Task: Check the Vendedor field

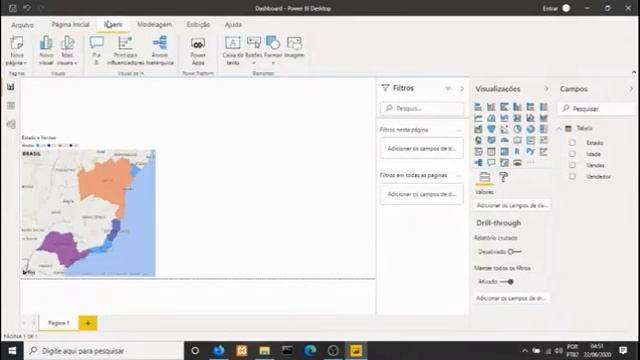Action: (572, 177)
